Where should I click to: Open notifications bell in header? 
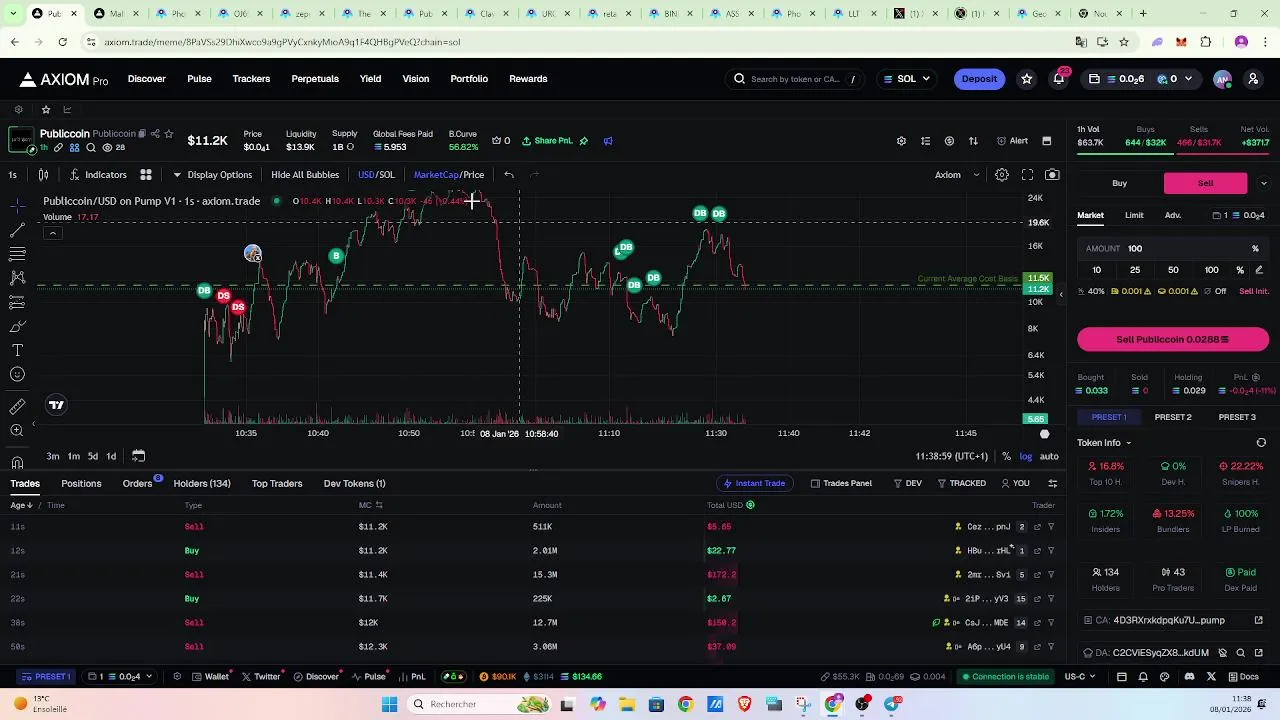coord(1059,79)
